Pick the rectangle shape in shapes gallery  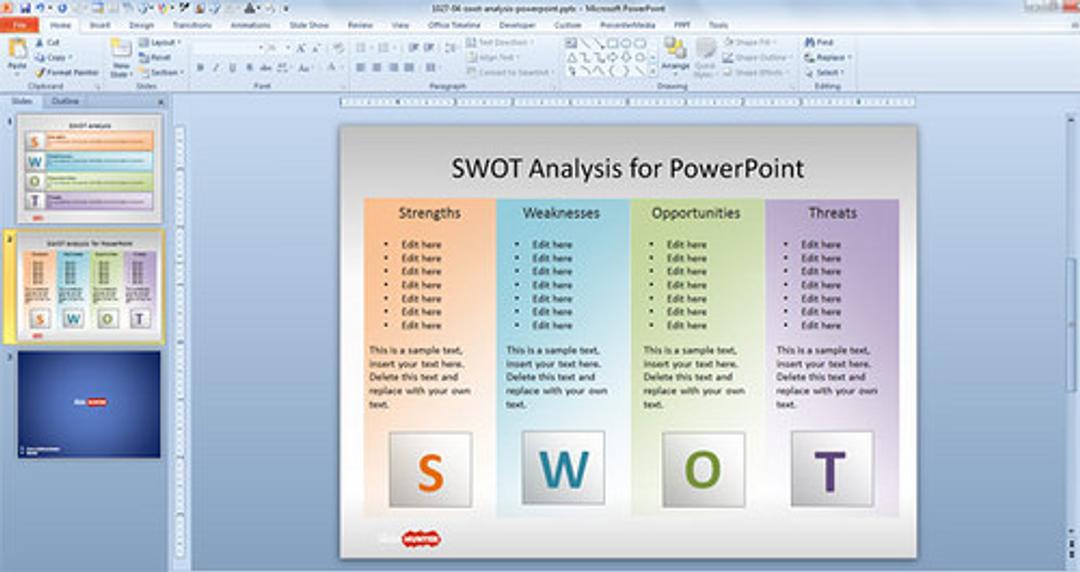pos(612,43)
